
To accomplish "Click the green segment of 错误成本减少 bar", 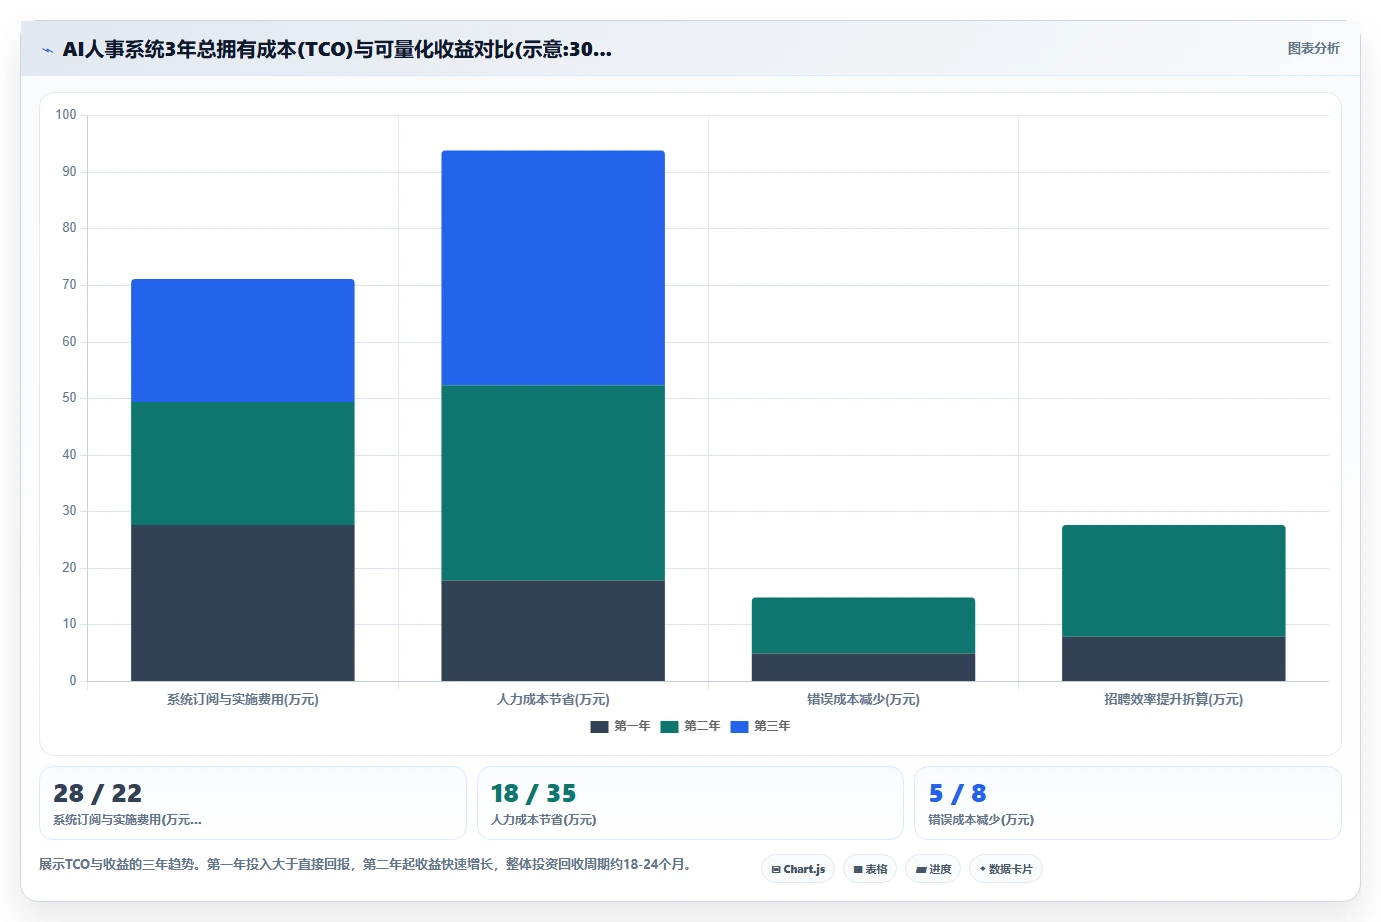I will pos(863,626).
